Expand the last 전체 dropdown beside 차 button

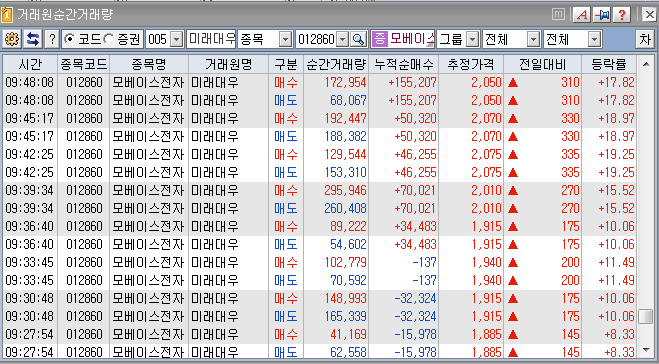tap(594, 40)
